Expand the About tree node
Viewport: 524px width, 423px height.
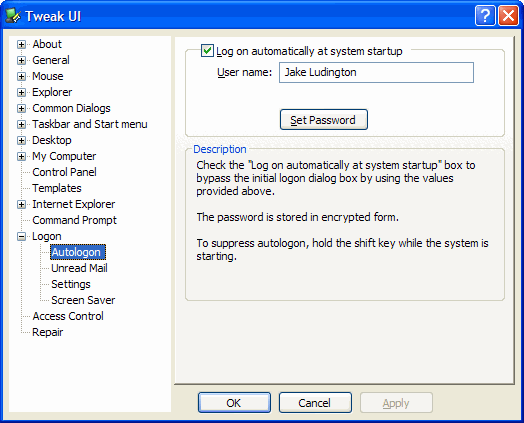pyautogui.click(x=21, y=44)
